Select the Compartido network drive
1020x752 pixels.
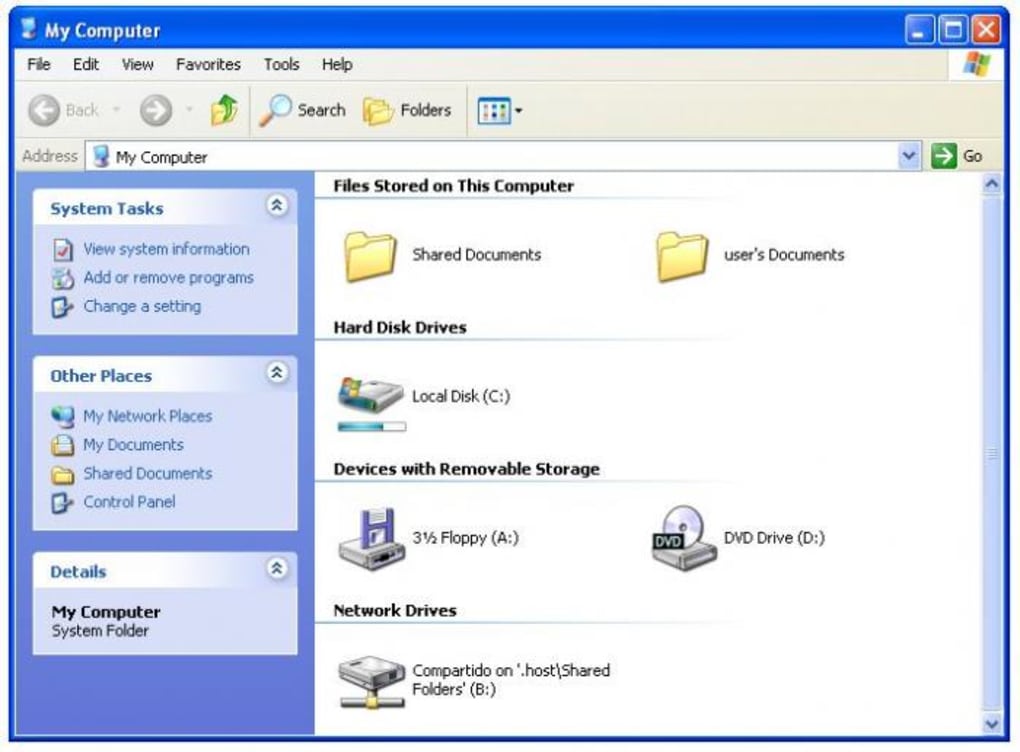370,679
